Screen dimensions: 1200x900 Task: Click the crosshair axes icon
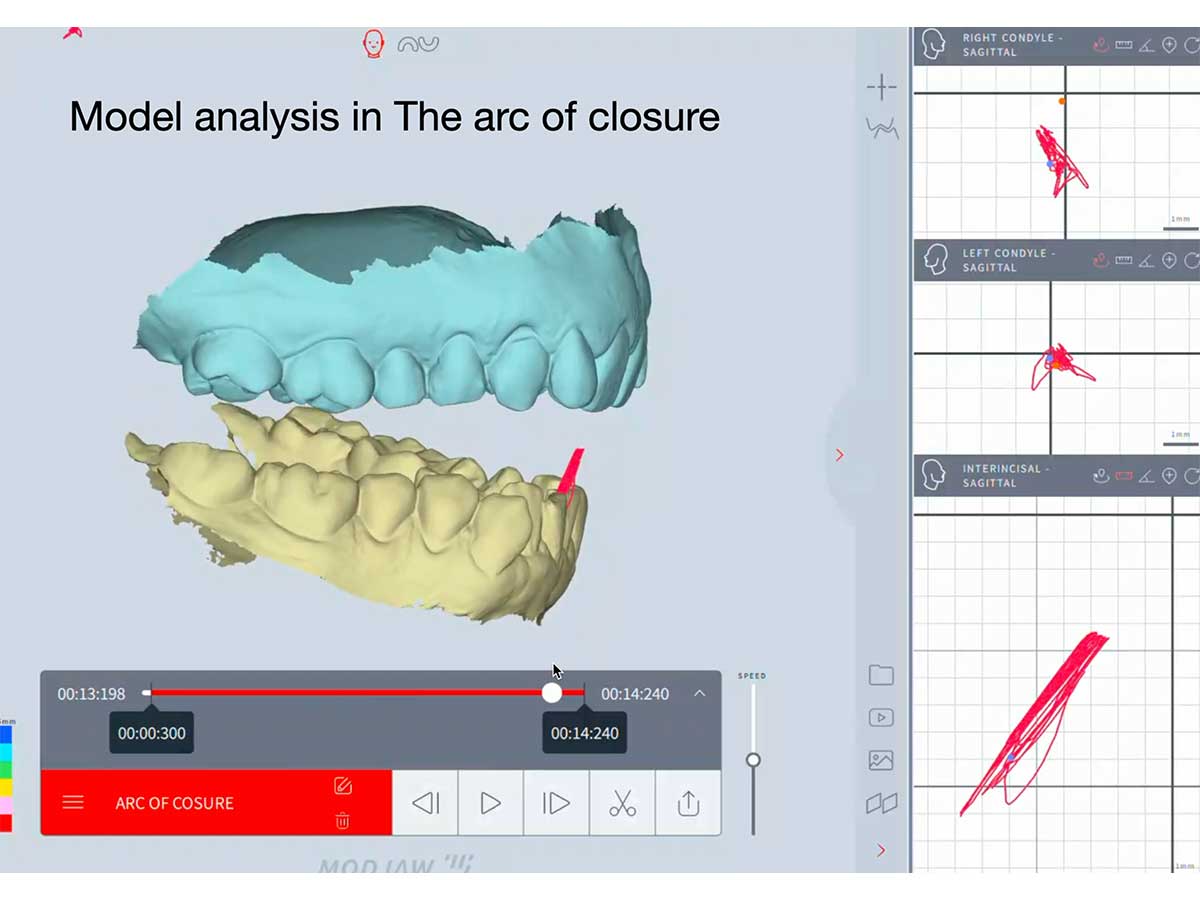click(x=881, y=88)
